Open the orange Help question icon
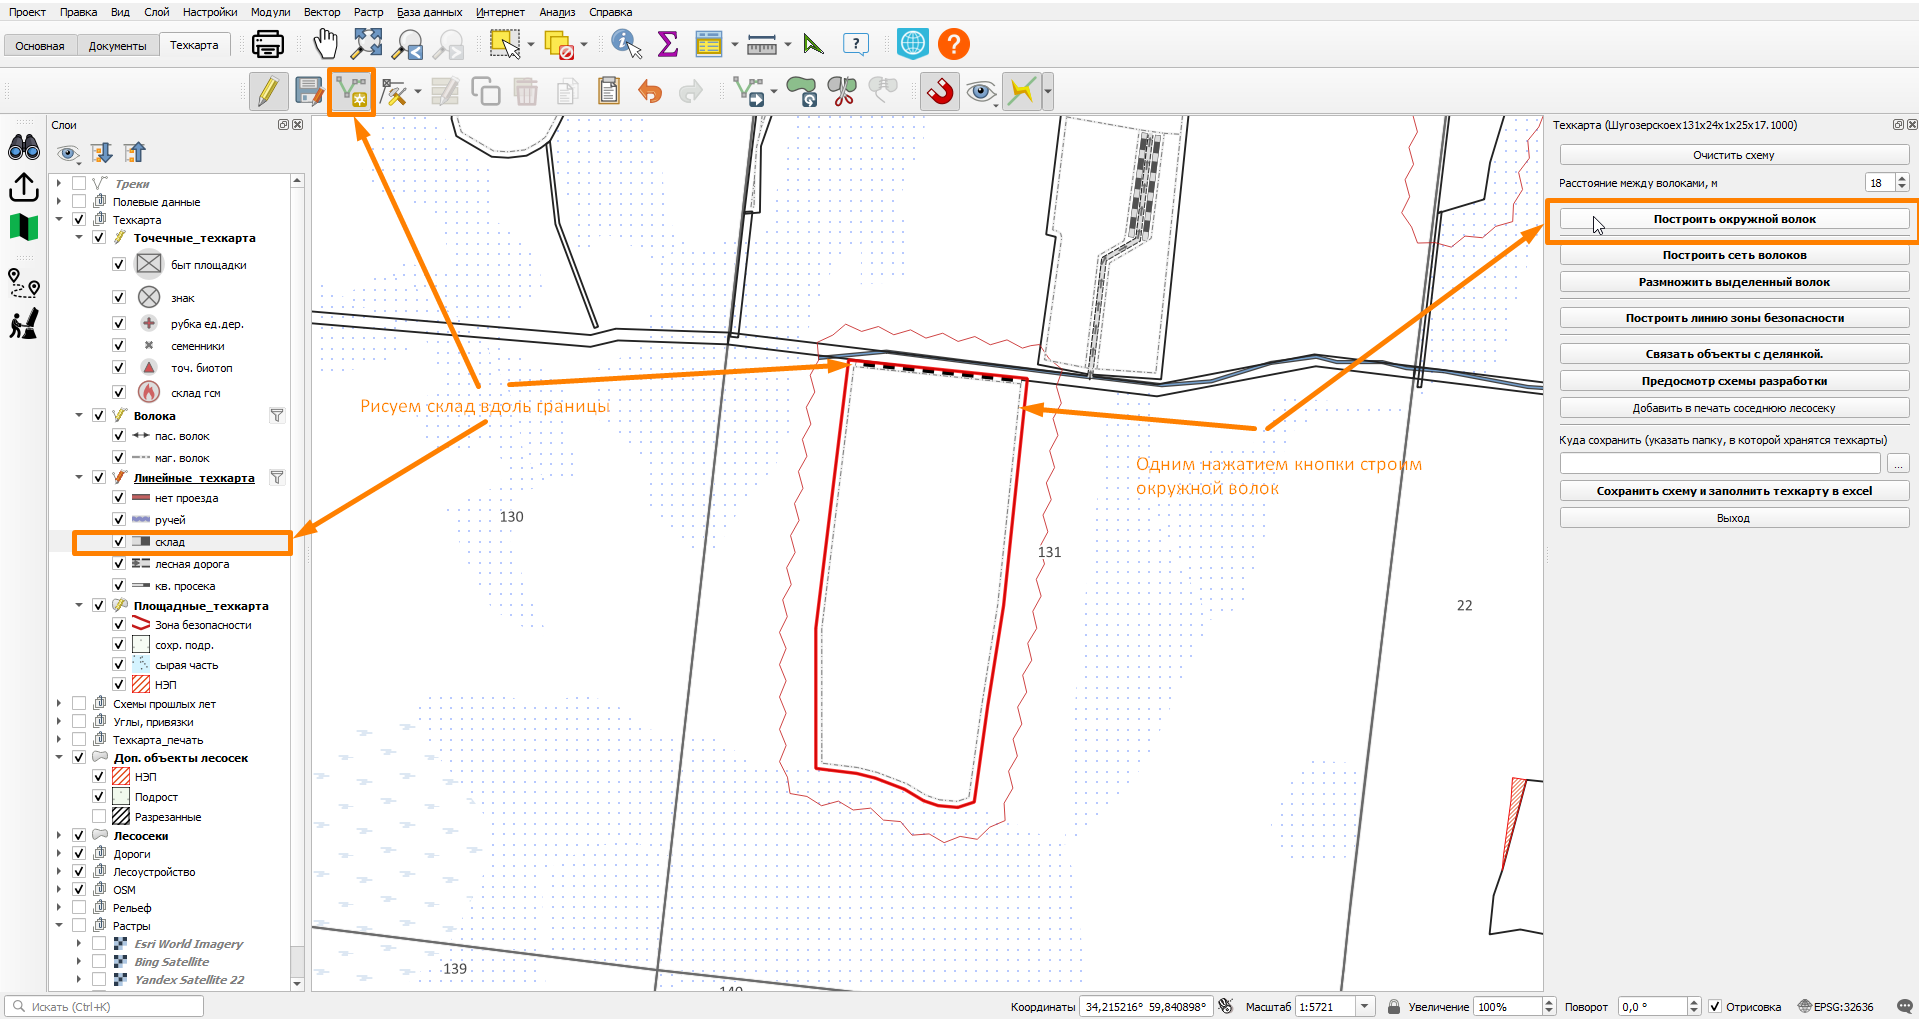The image size is (1919, 1019). point(953,44)
